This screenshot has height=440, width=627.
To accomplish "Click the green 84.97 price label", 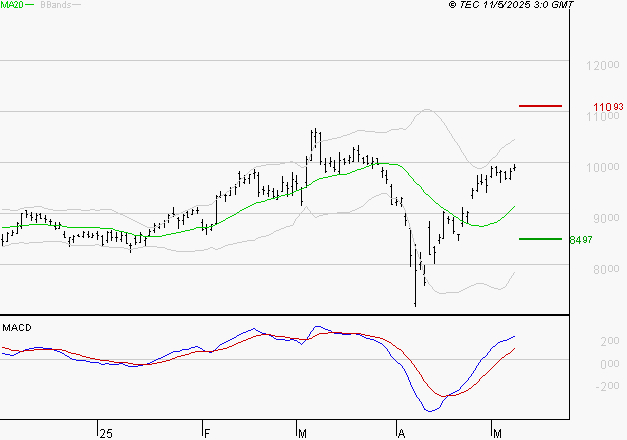I will pos(581,240).
